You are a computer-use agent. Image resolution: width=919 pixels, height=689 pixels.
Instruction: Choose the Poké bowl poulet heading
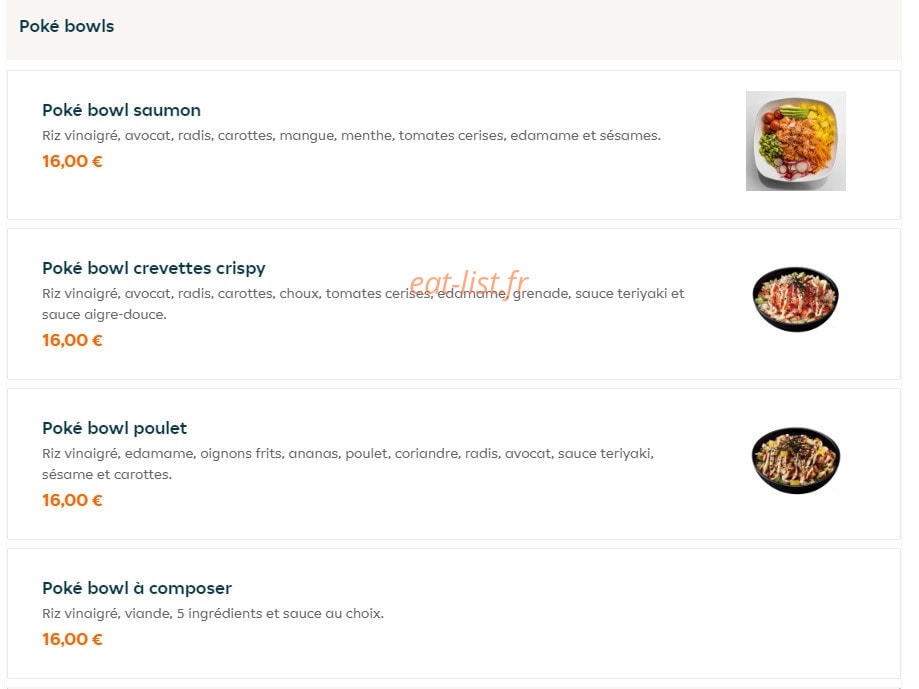[114, 428]
